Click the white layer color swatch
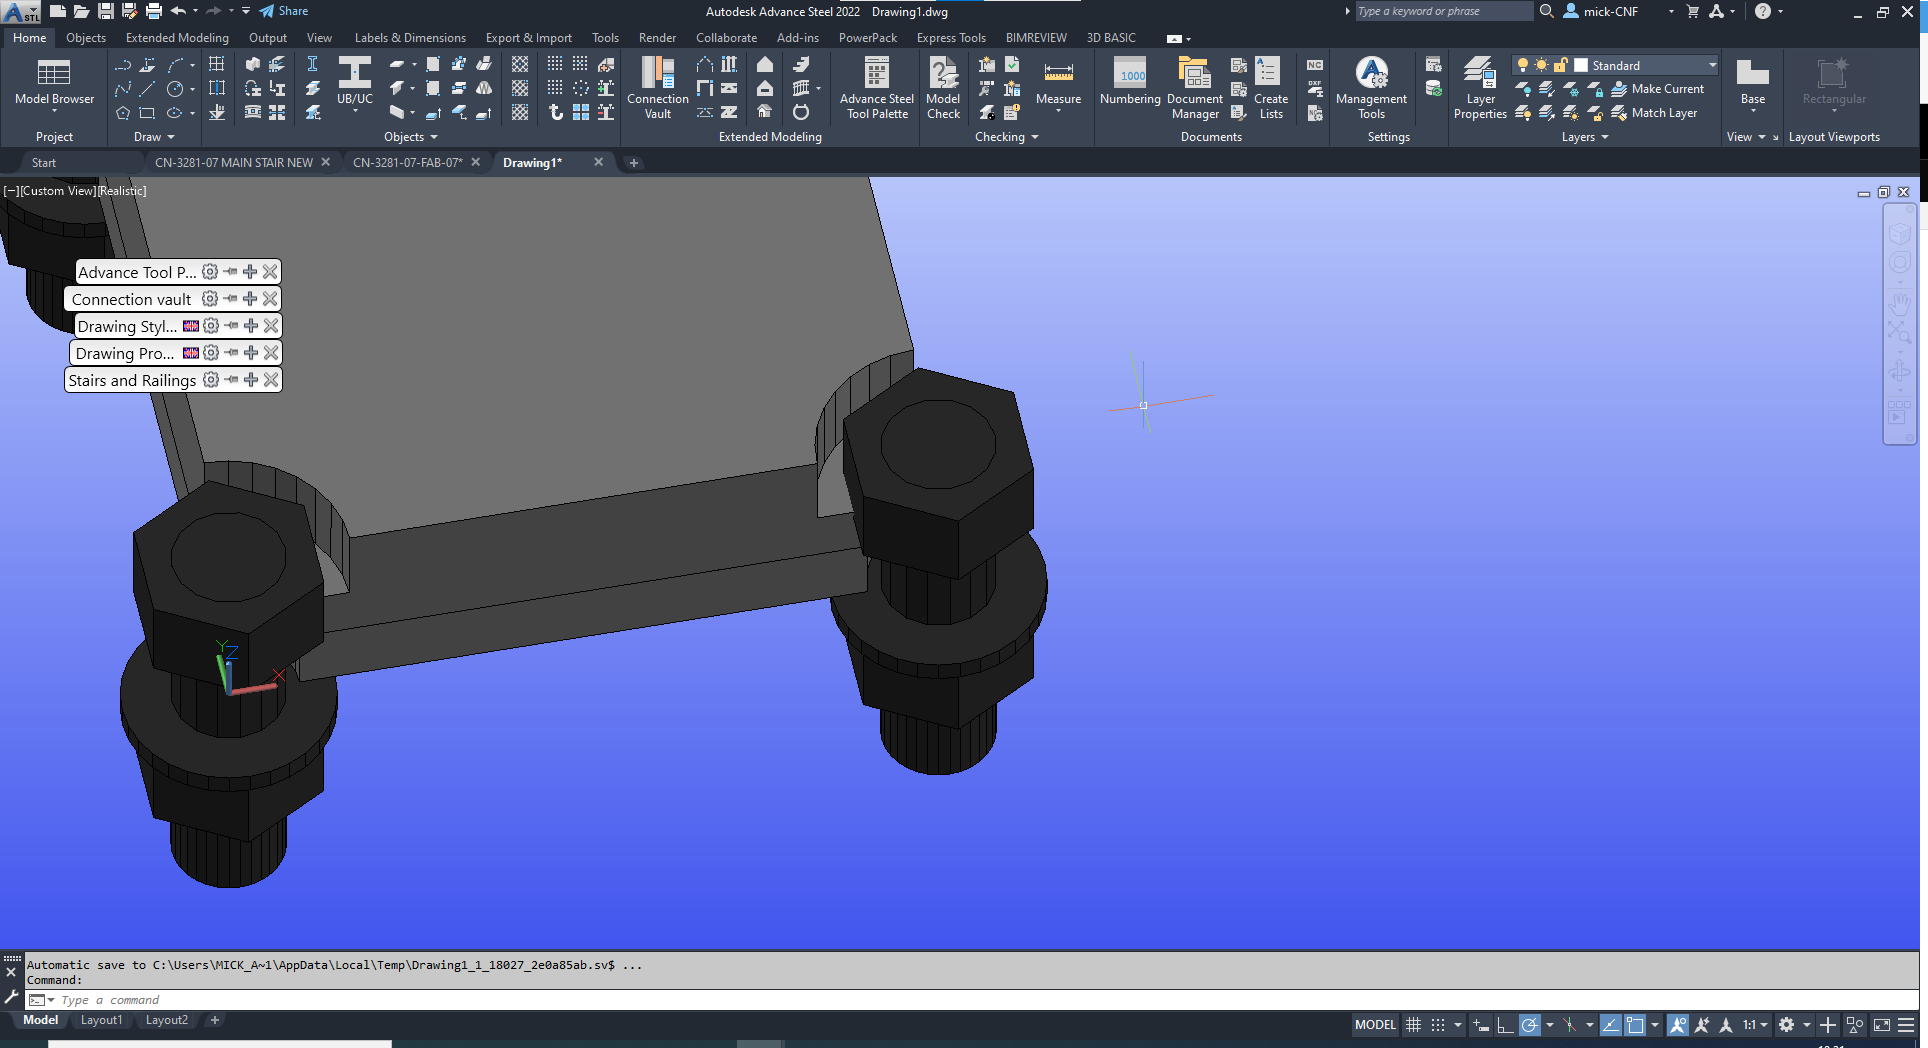 [x=1581, y=64]
